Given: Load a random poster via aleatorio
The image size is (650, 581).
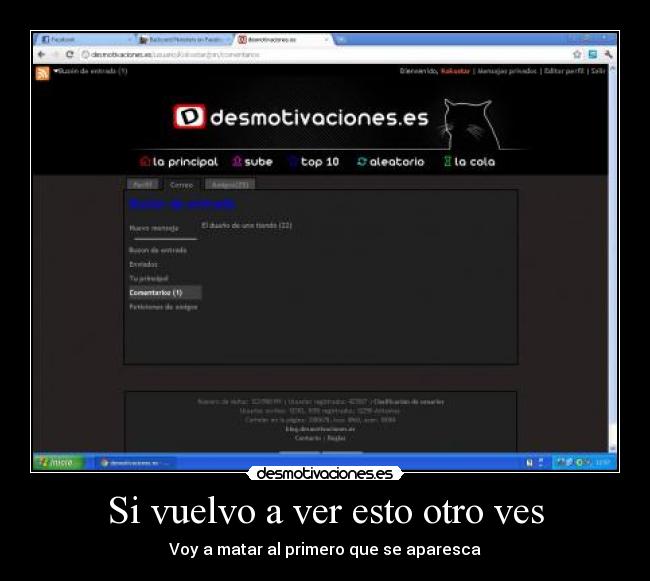Looking at the screenshot, I should [390, 162].
